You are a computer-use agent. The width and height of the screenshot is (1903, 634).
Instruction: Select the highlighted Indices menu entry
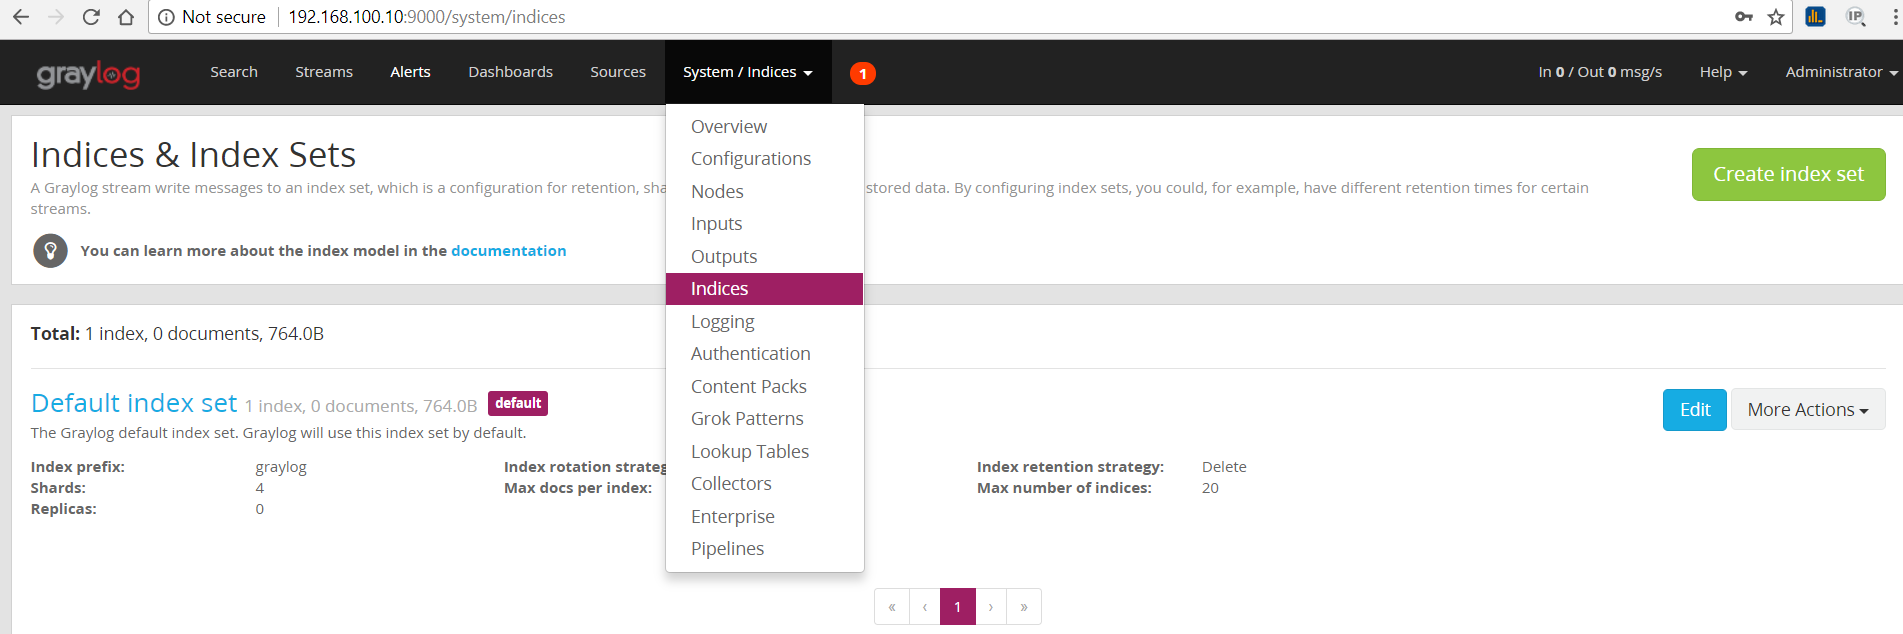coord(764,289)
